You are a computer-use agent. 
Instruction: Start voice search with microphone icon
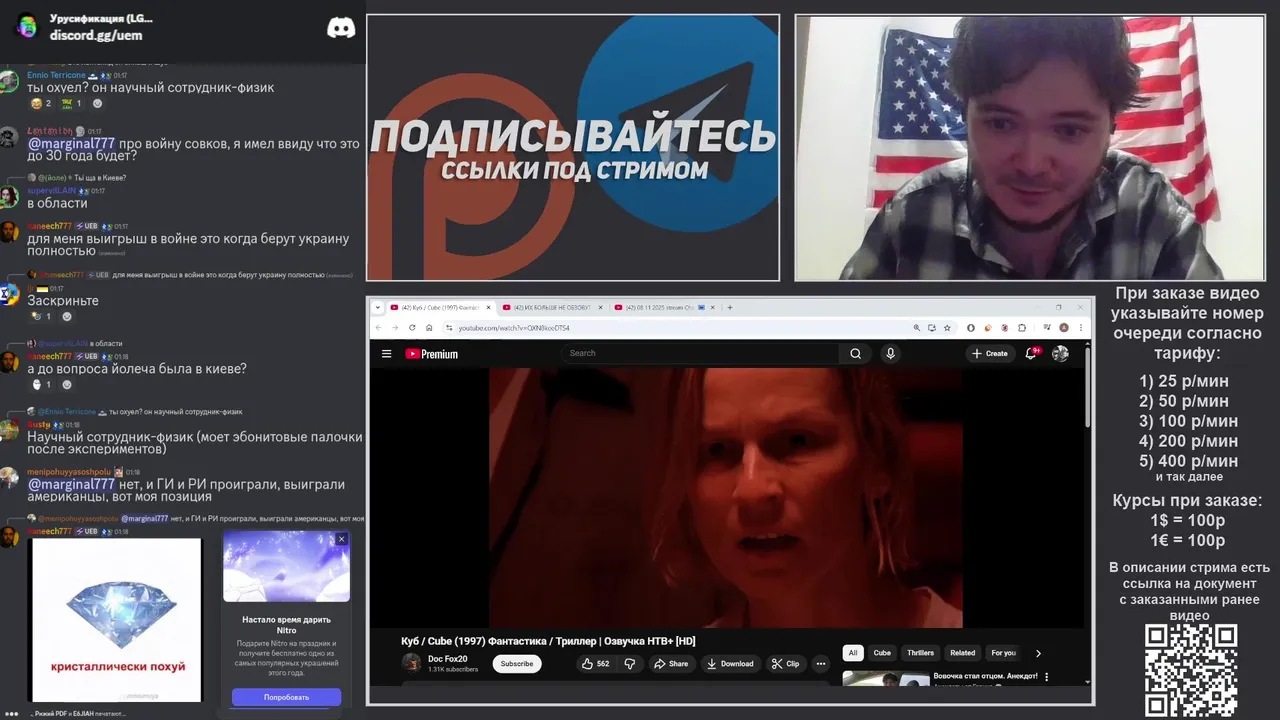890,353
